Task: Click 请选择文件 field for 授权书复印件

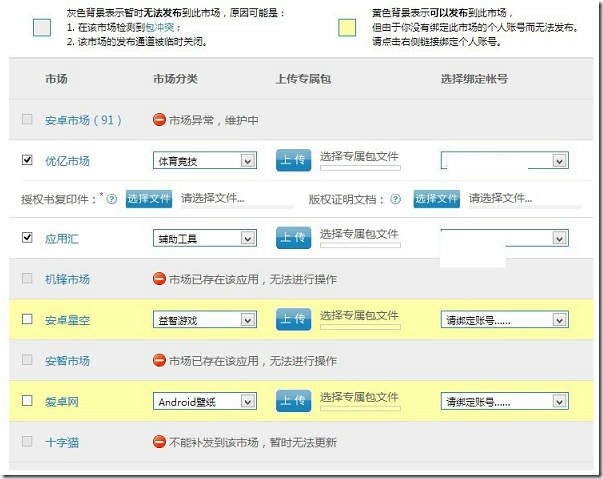Action: coord(237,199)
